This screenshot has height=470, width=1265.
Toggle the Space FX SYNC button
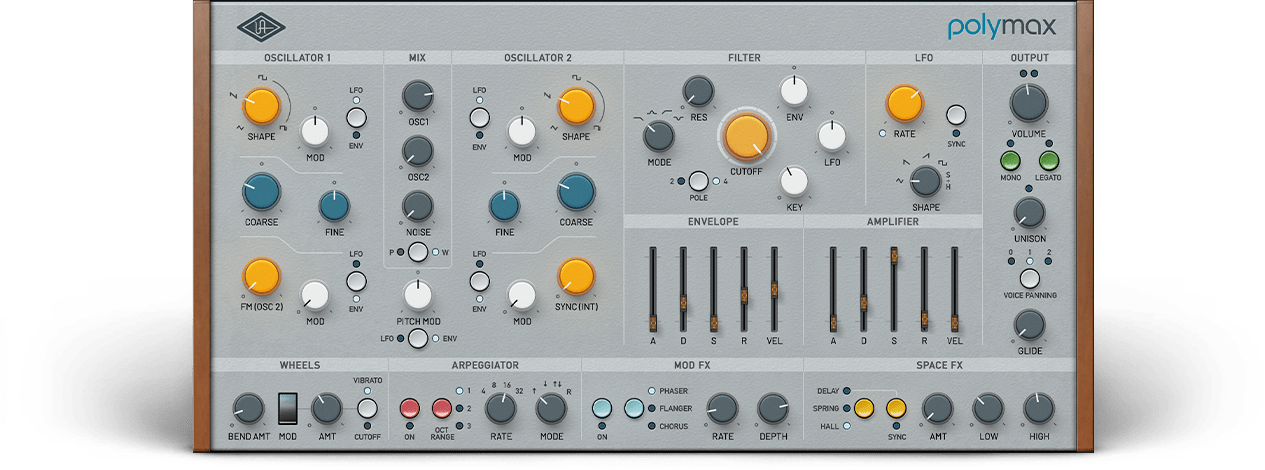click(895, 408)
